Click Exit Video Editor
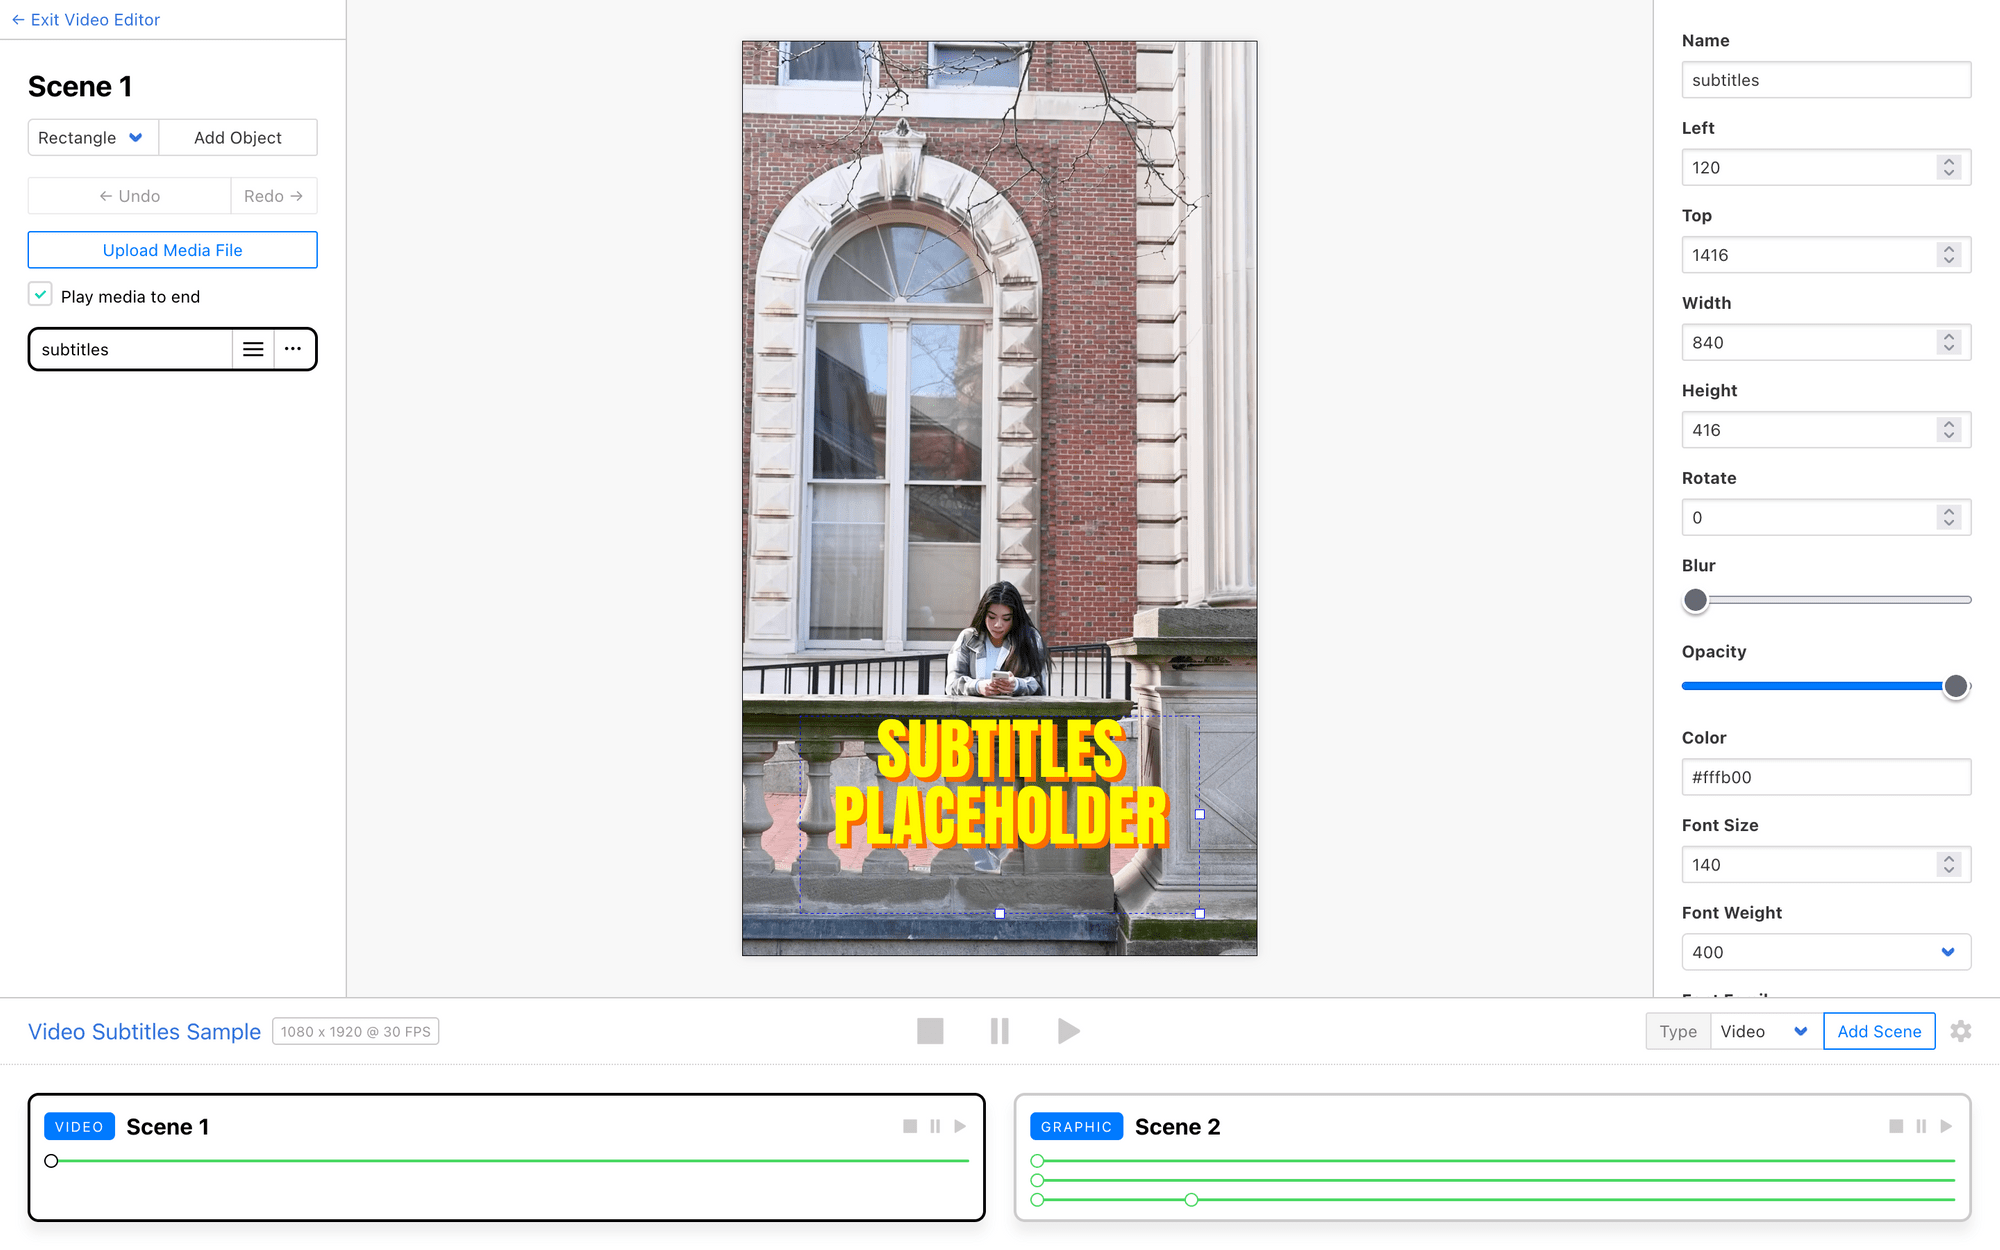Screen dimensions: 2000x1250 tap(84, 19)
